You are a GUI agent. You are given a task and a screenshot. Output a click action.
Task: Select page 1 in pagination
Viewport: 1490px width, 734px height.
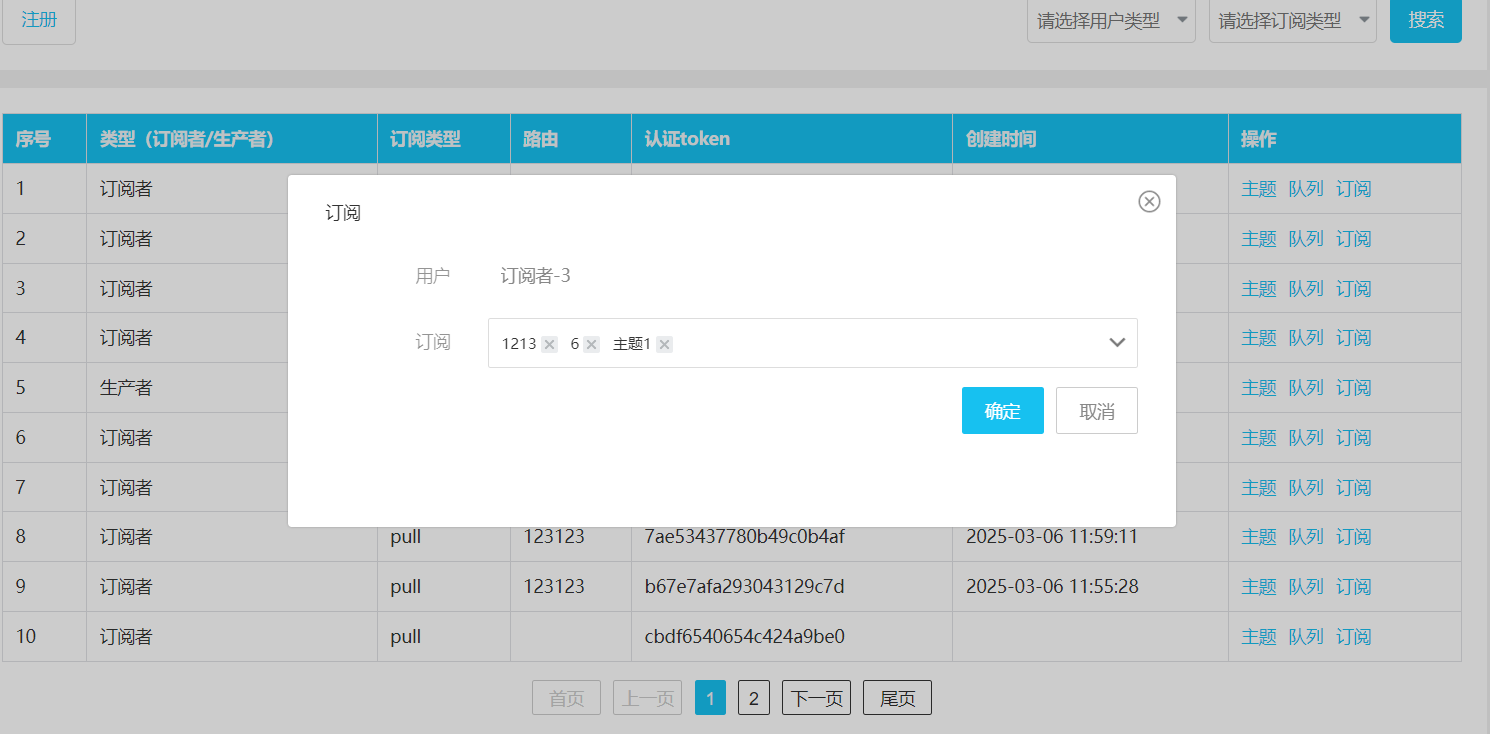pos(710,698)
